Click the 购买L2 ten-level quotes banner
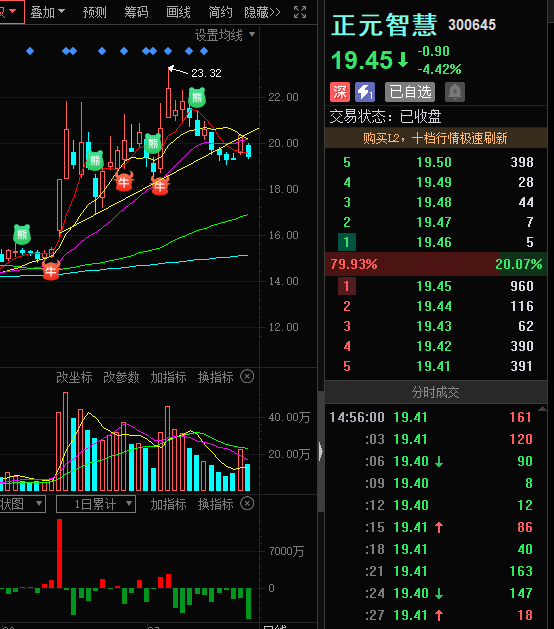This screenshot has height=629, width=554. click(x=436, y=138)
